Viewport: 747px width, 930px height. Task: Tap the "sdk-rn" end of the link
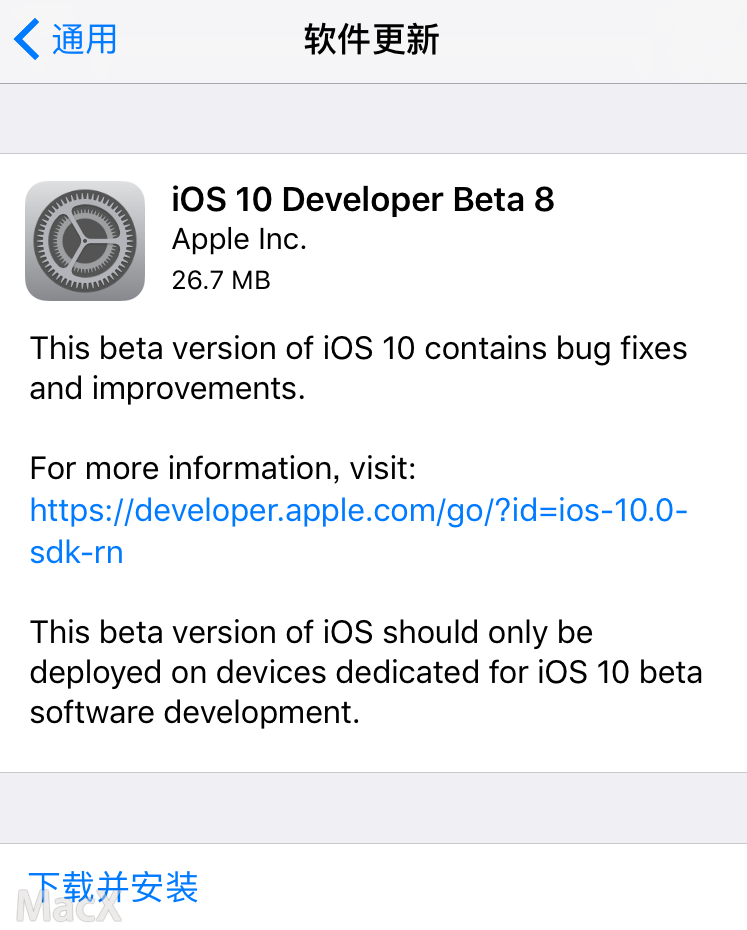coord(77,552)
